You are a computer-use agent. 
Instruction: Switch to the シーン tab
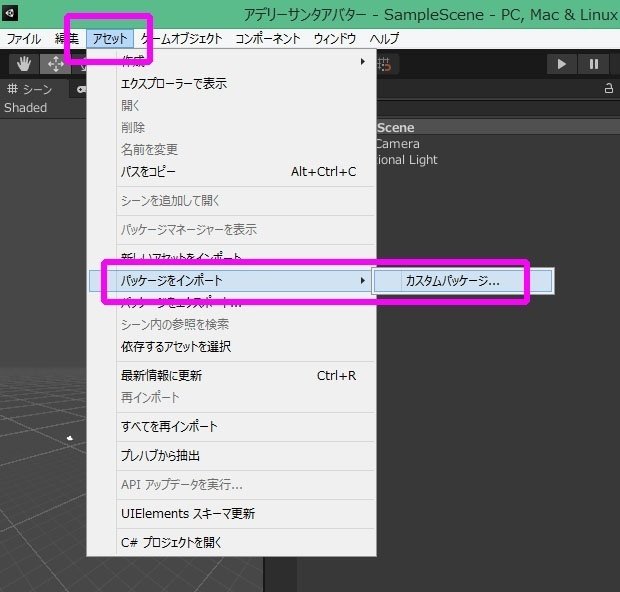tap(30, 89)
